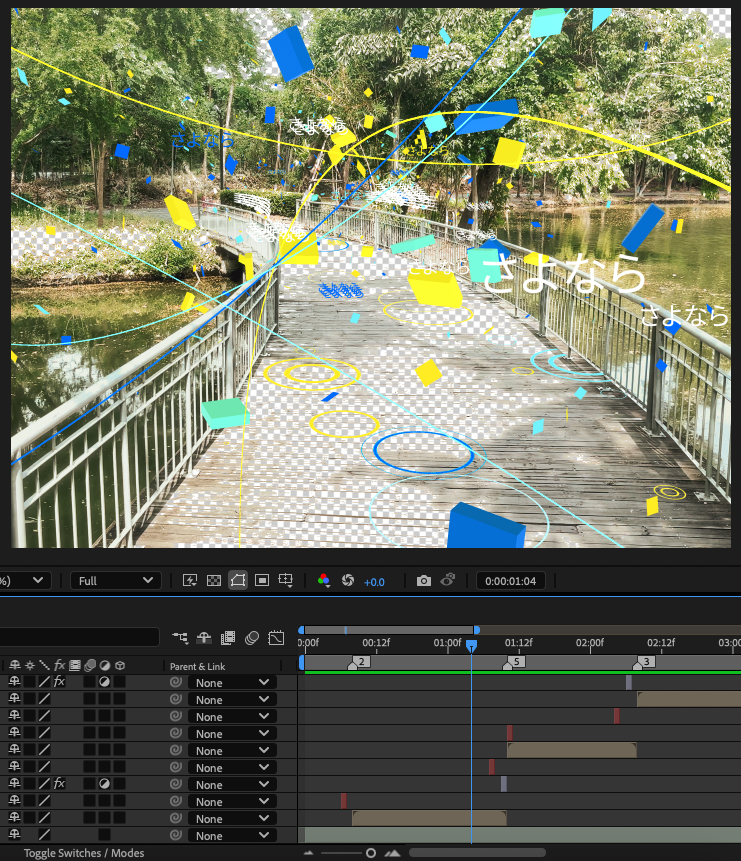The image size is (741, 861).
Task: Toggle the fx switch on the lower fx layer
Action: 59,784
